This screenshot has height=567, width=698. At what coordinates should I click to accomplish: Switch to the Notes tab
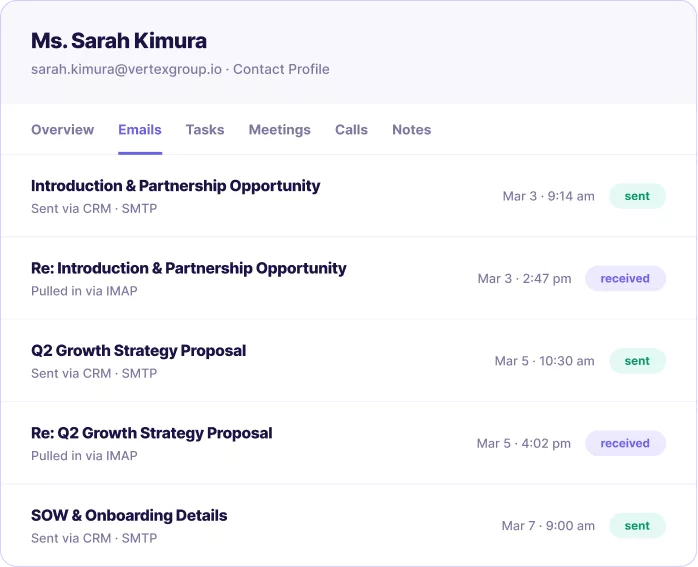(x=411, y=130)
